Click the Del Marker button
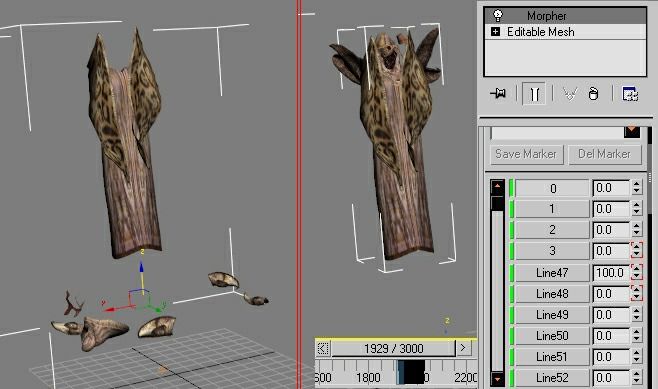 [604, 154]
